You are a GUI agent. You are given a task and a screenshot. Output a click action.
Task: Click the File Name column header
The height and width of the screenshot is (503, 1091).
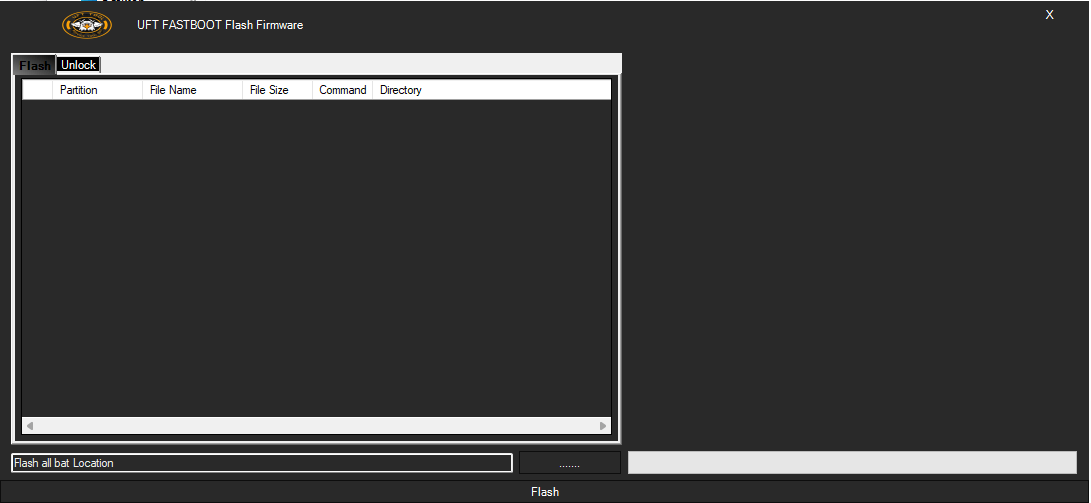[193, 90]
